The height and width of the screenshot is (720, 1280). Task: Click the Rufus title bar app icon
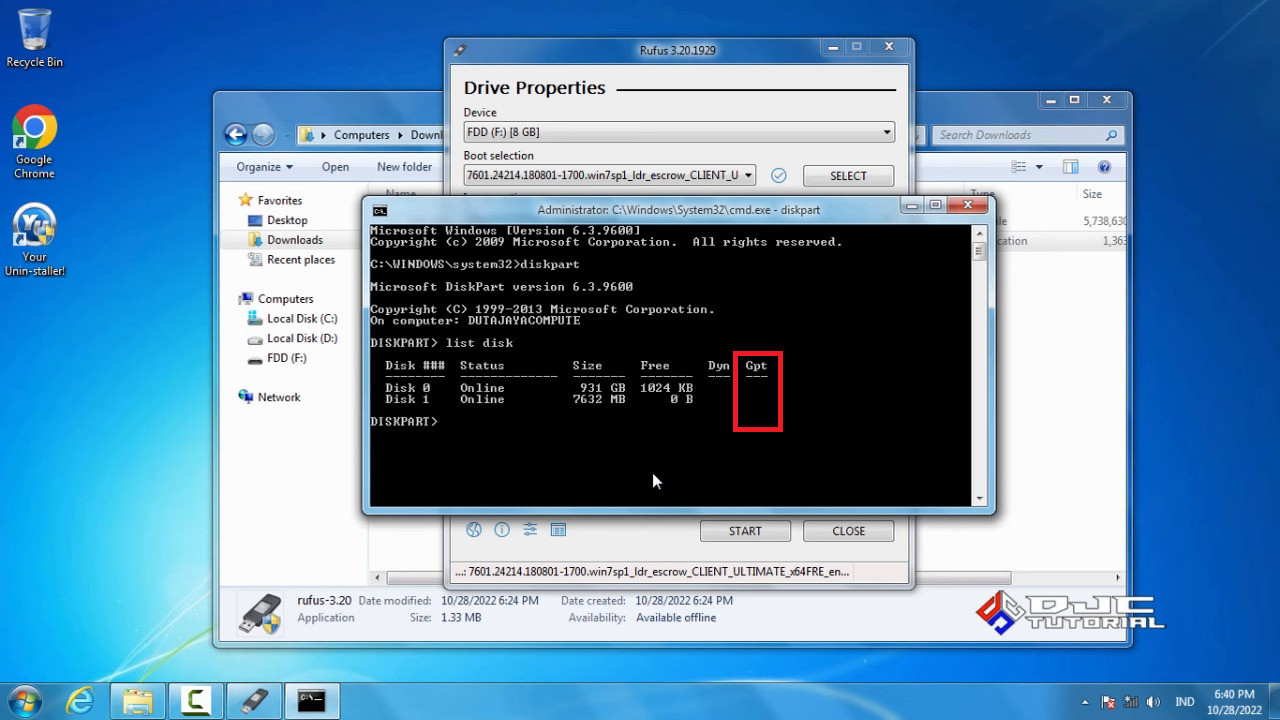click(460, 50)
